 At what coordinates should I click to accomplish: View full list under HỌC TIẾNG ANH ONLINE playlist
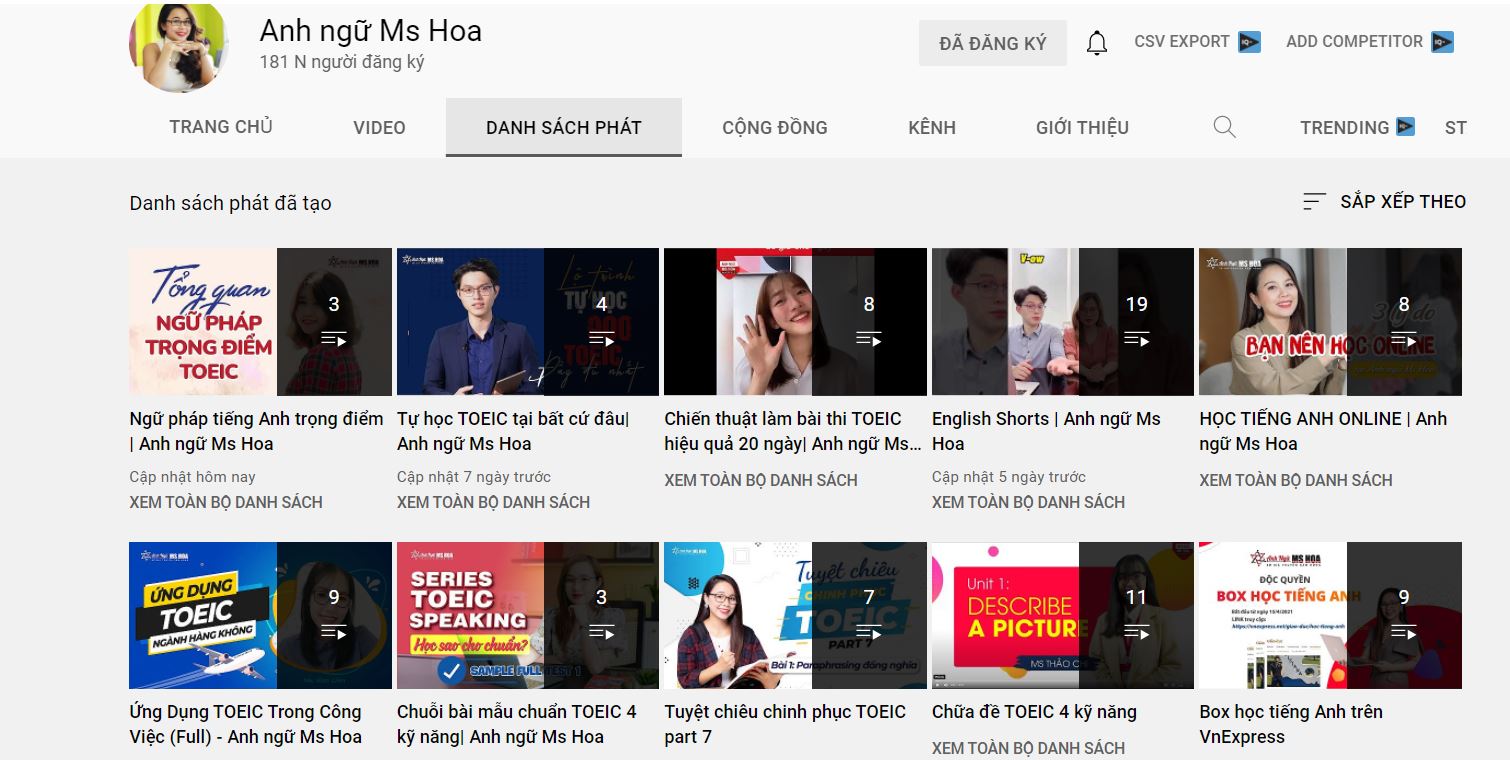(x=1296, y=480)
